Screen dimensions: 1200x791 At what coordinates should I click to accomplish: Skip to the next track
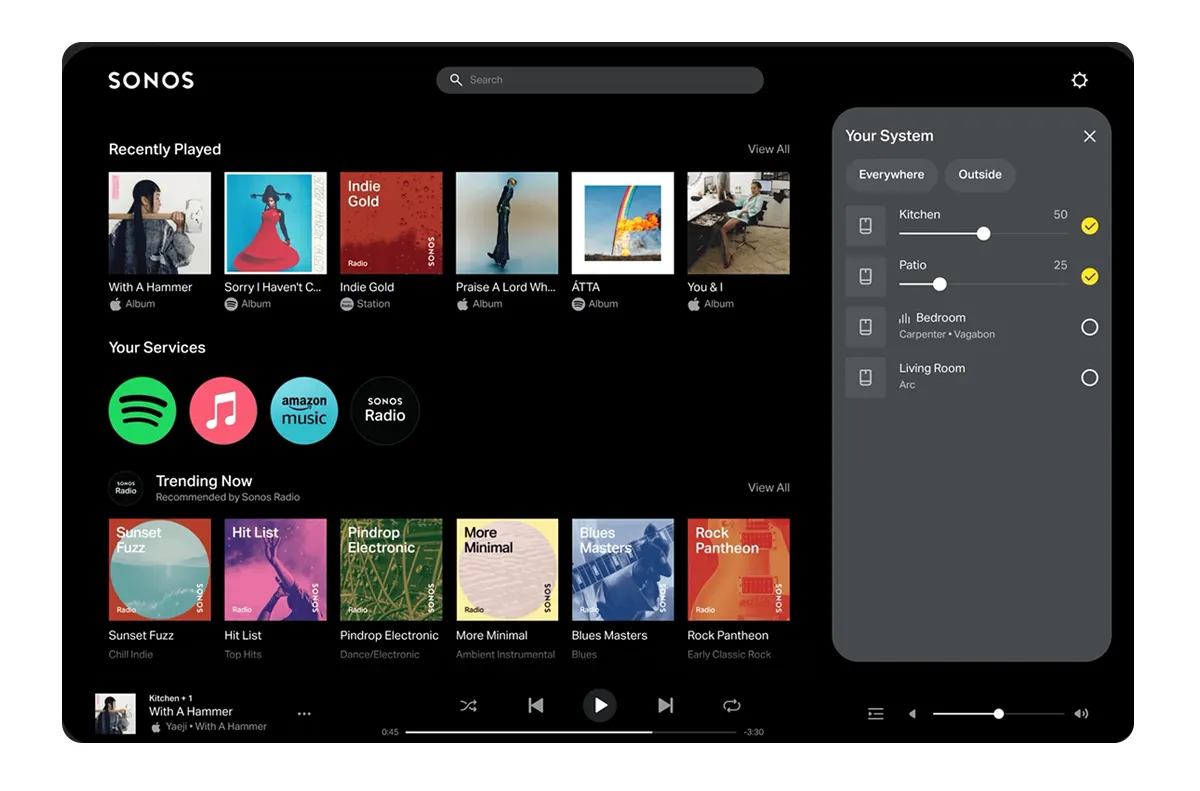(x=665, y=706)
